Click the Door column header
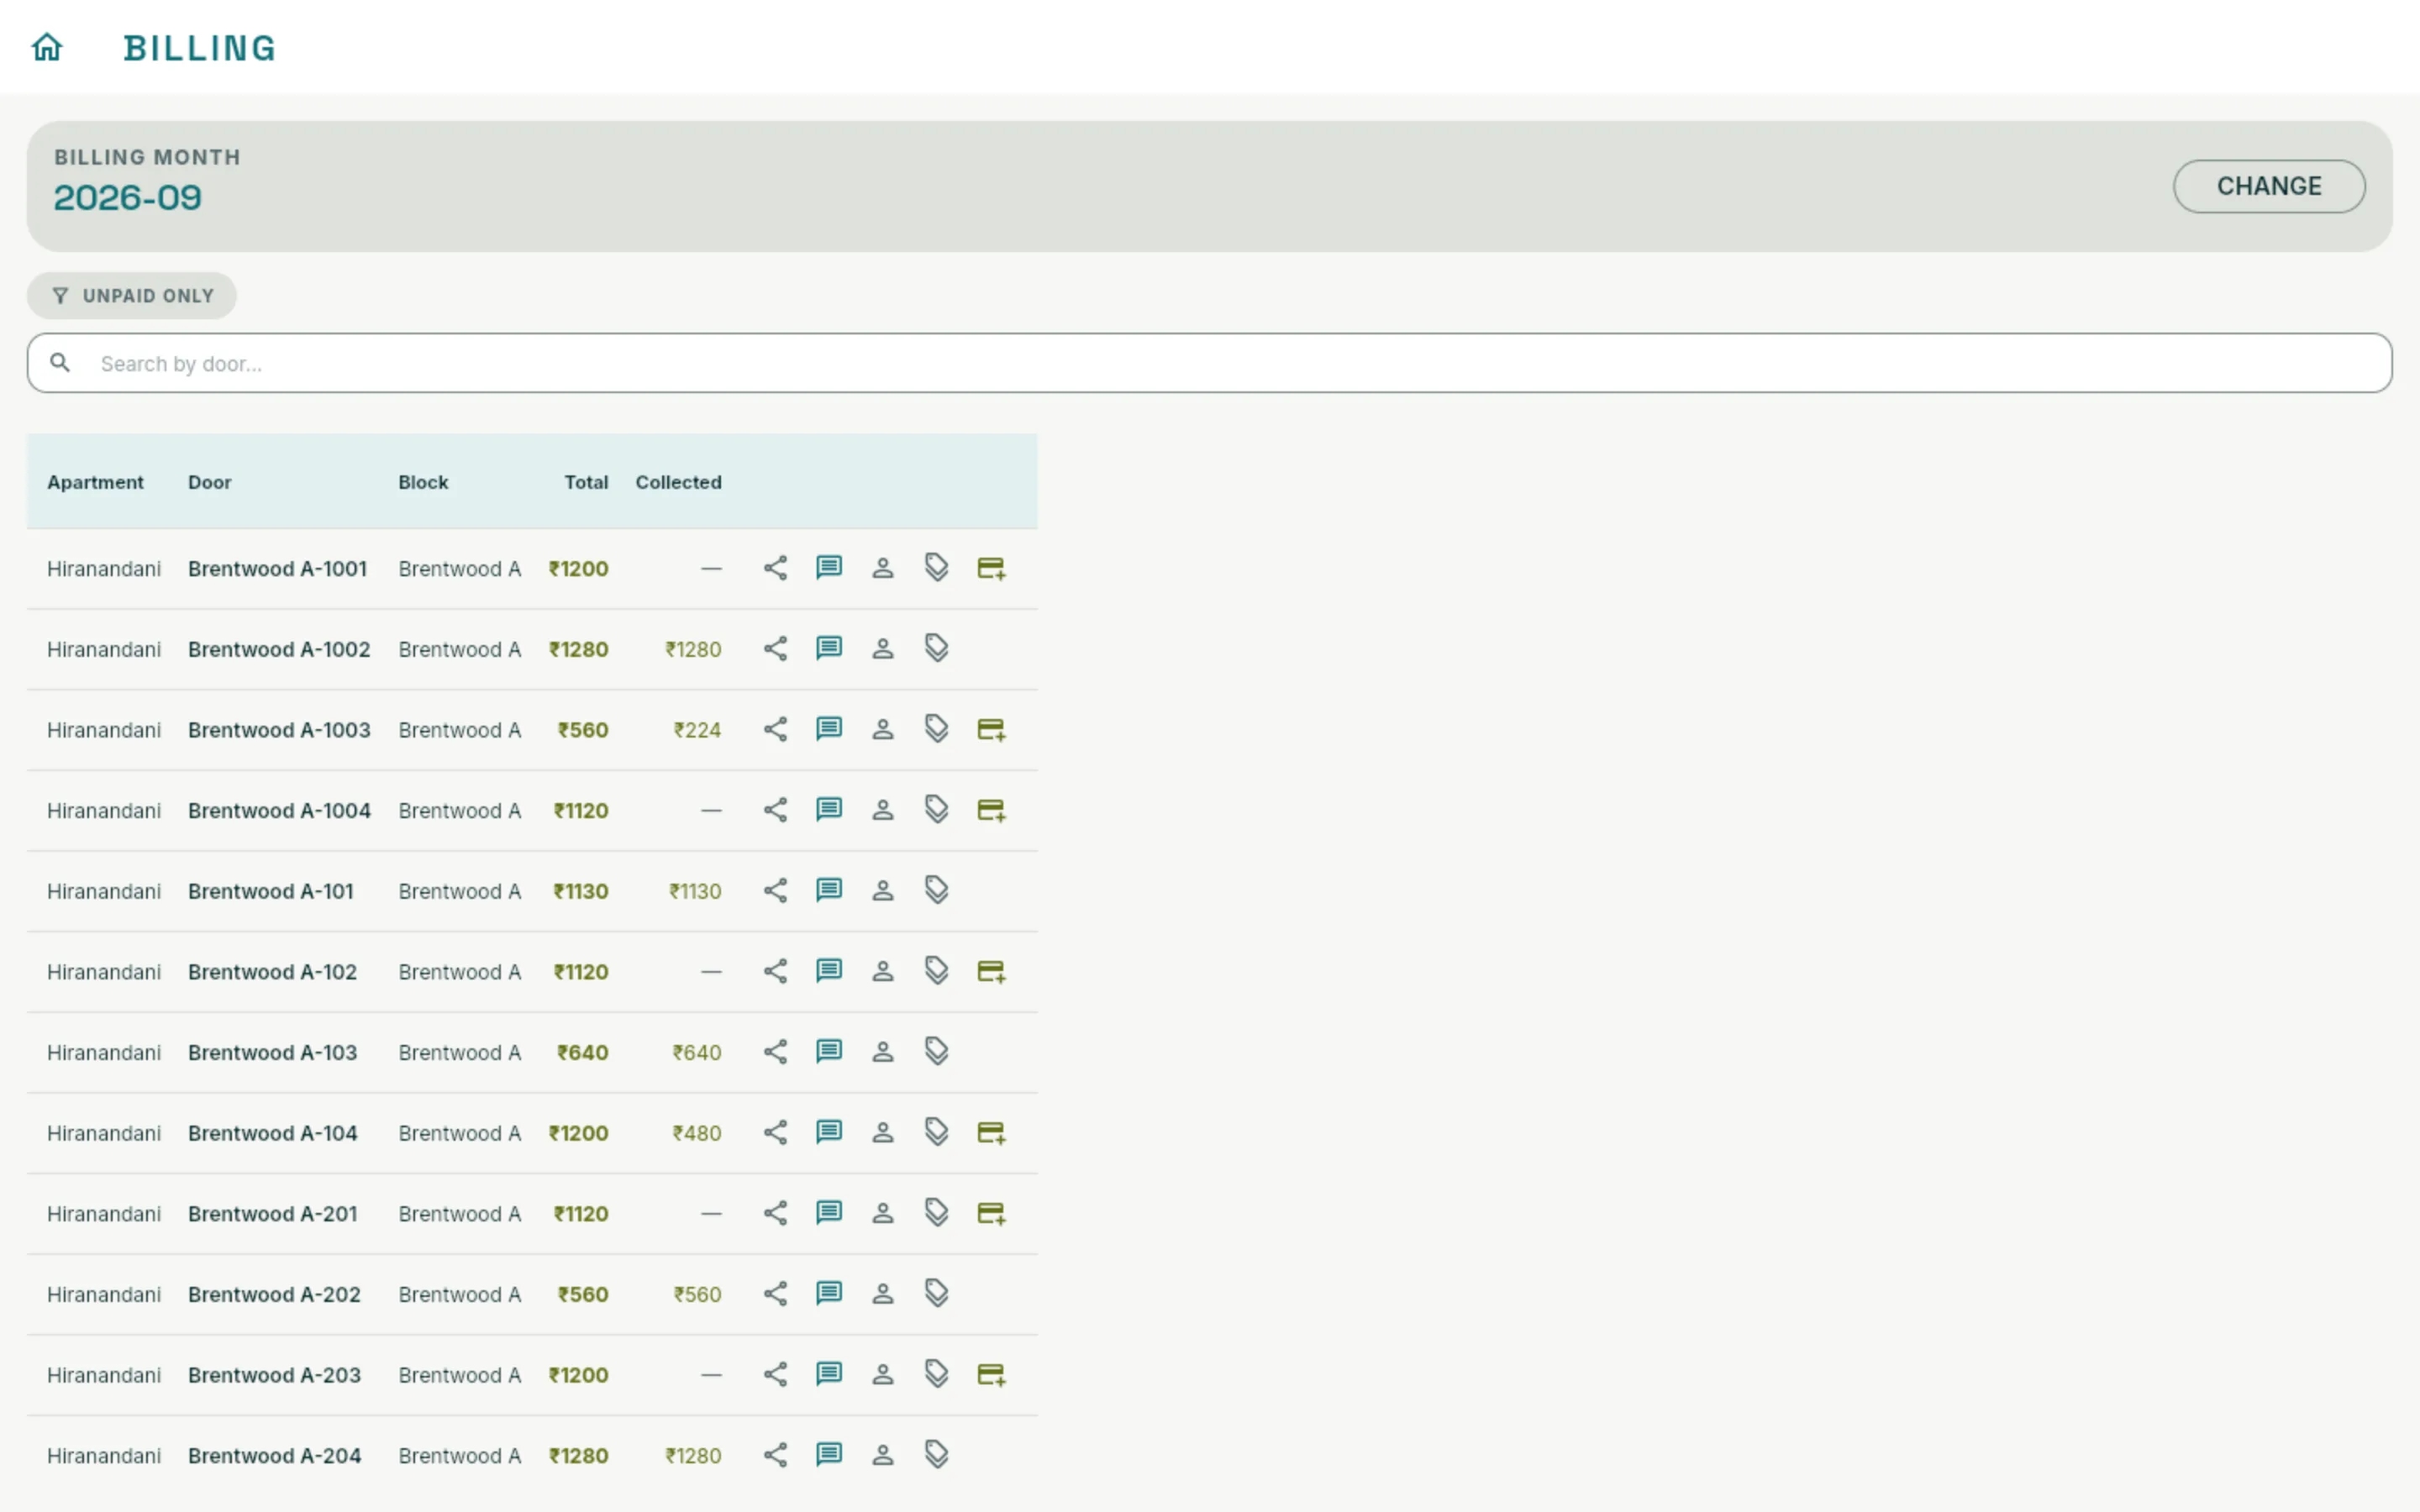Screen dimensions: 2420x1512 click(x=209, y=482)
